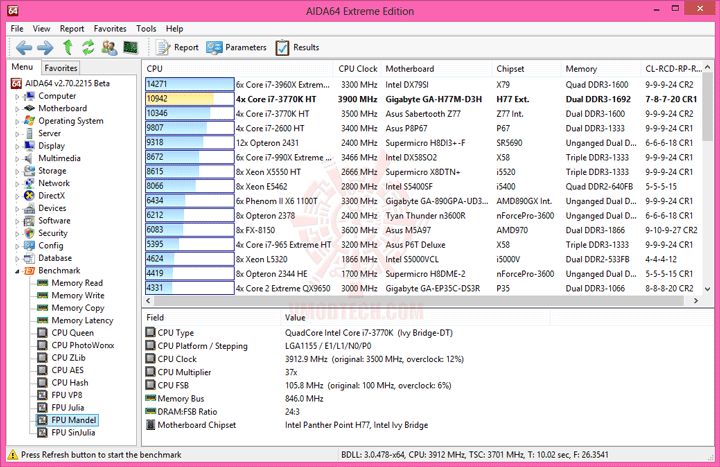Sort by the Motherboard column header
720x467 pixels.
coord(436,68)
